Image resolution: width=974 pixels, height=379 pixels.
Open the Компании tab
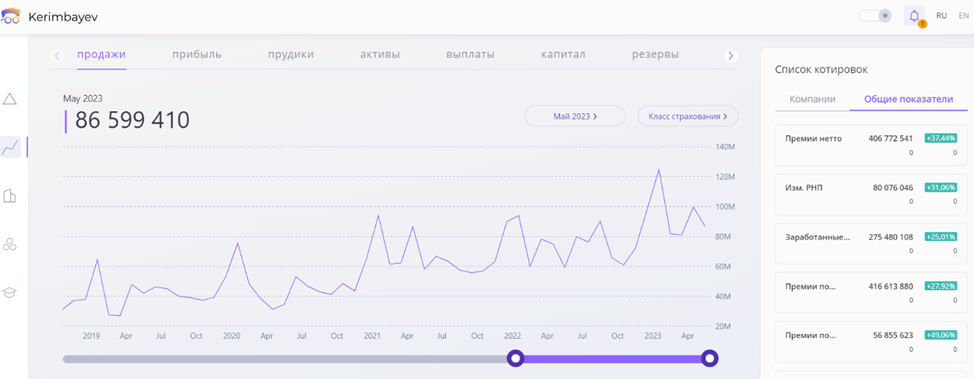(812, 99)
